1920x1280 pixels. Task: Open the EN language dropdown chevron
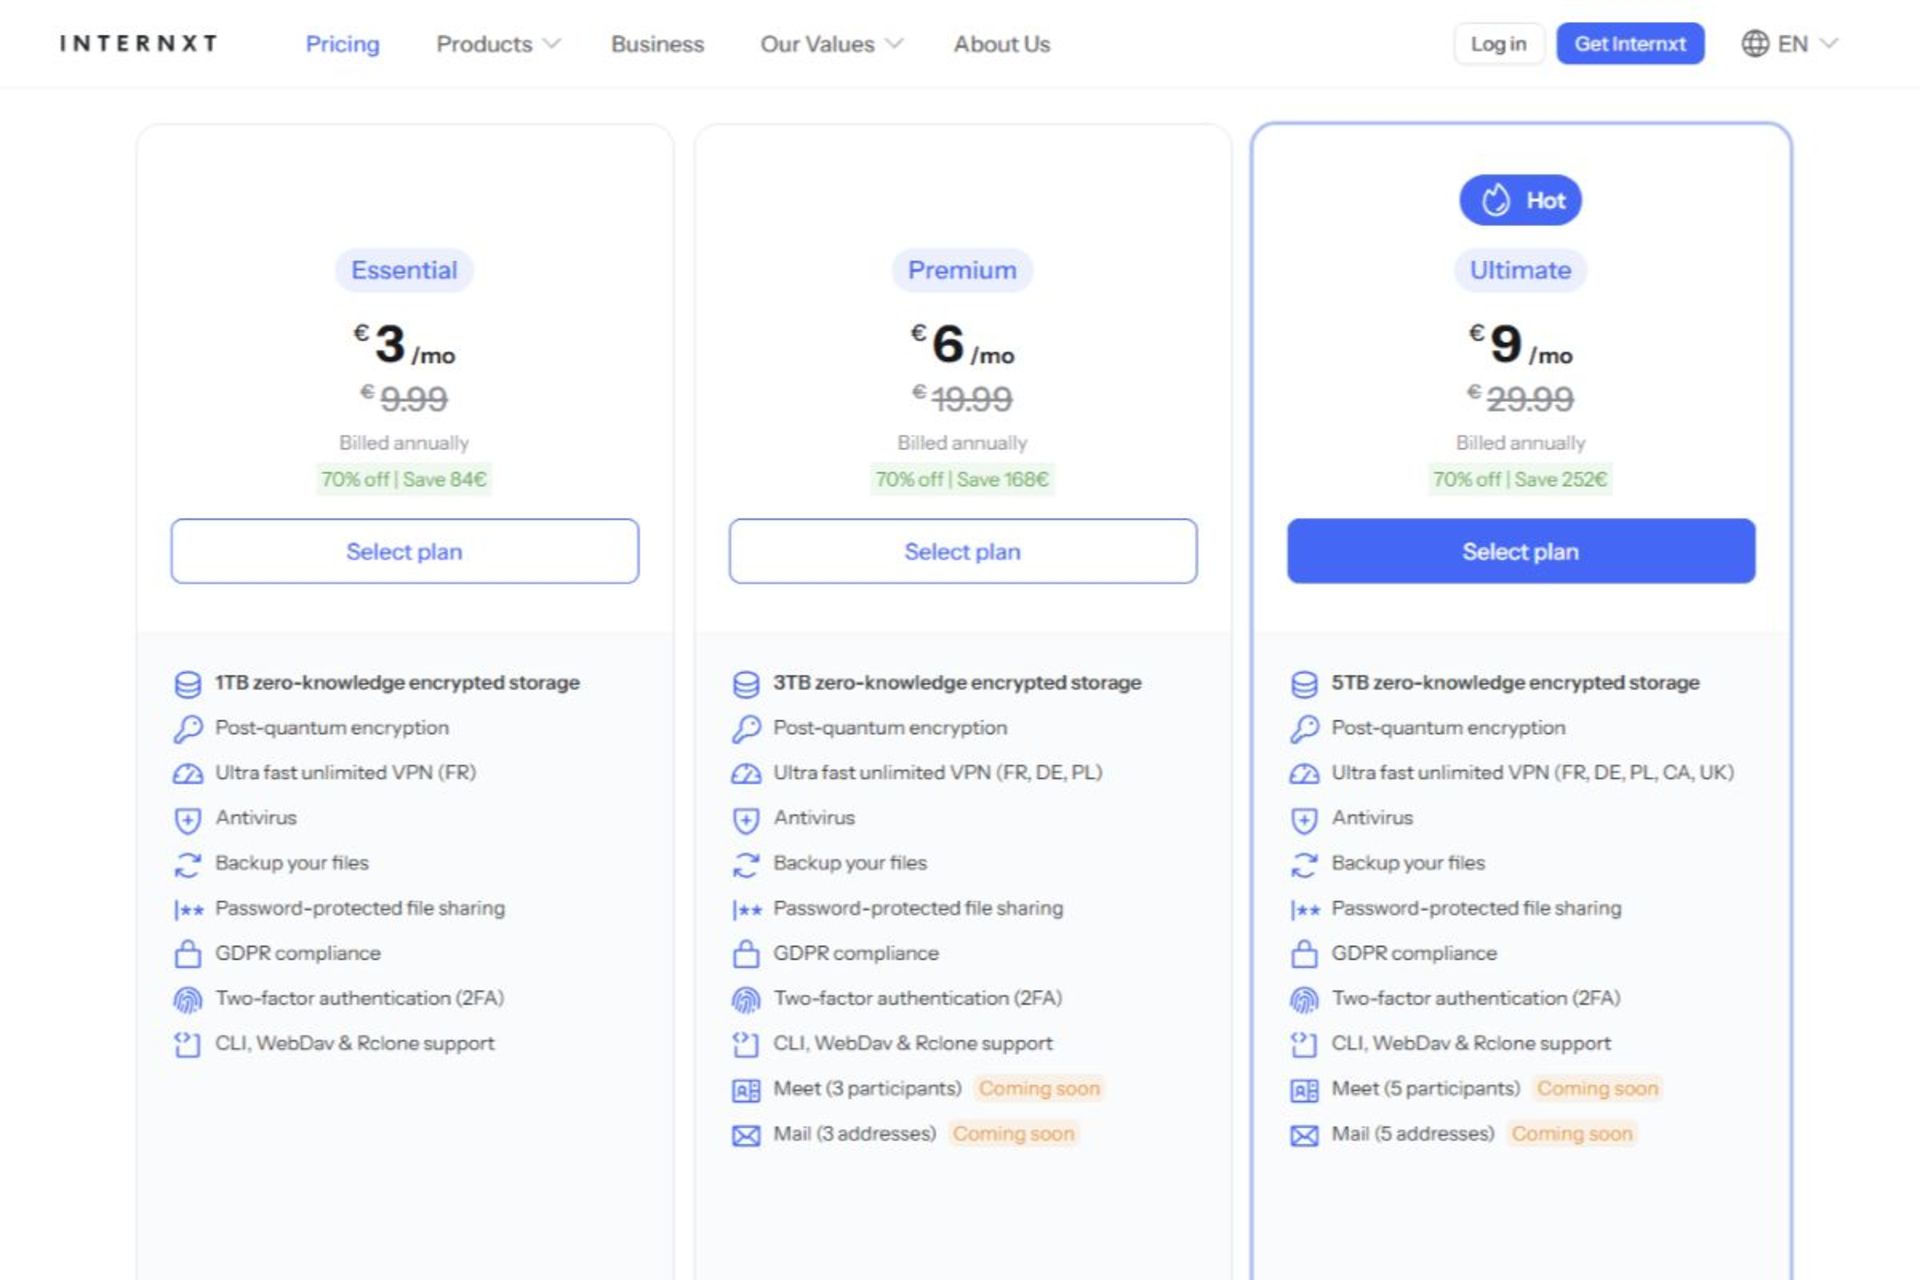click(x=1829, y=44)
